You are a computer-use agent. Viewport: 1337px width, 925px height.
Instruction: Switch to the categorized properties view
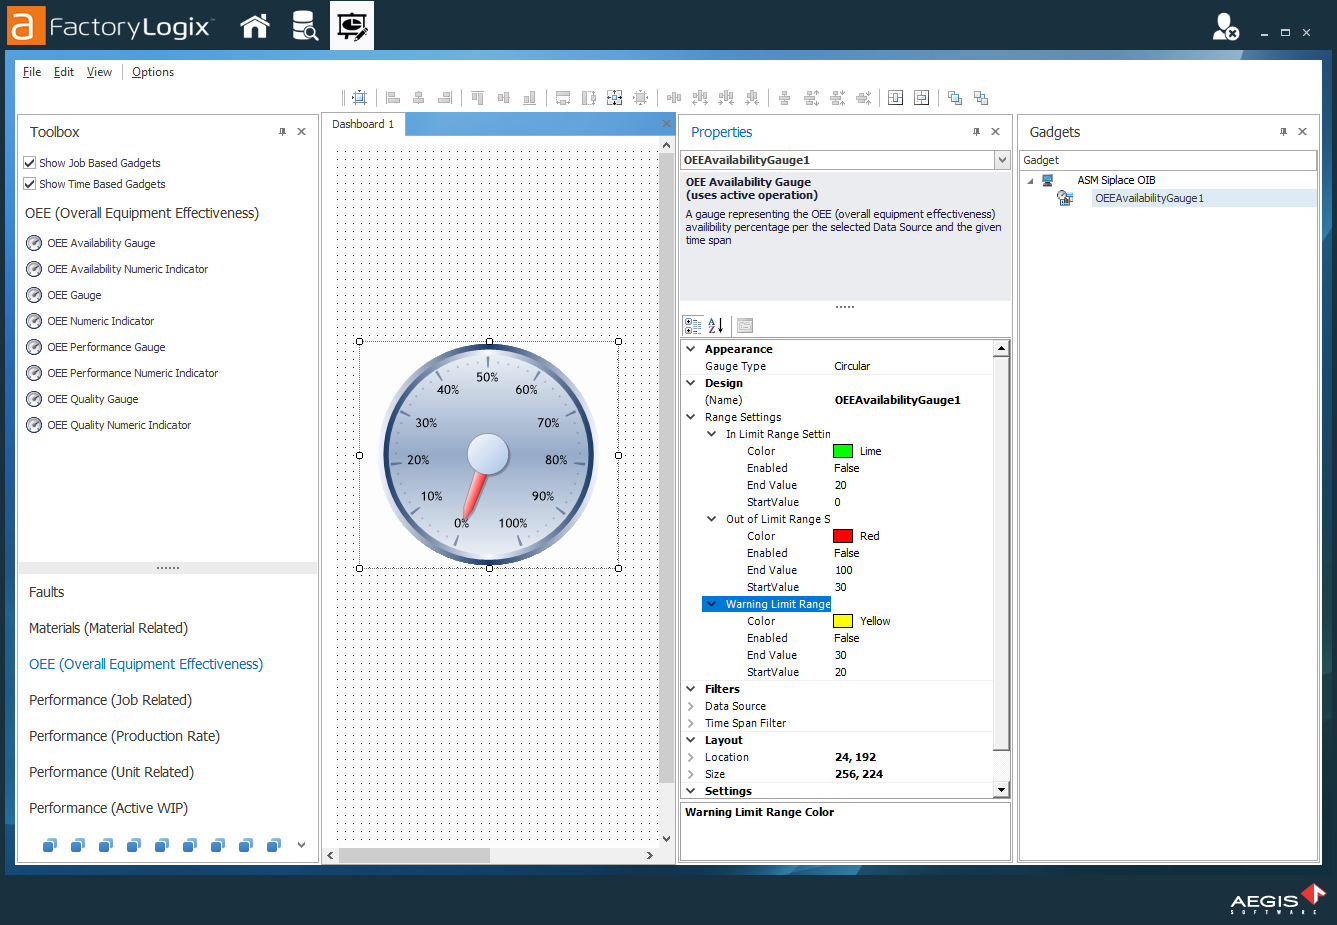coord(692,325)
